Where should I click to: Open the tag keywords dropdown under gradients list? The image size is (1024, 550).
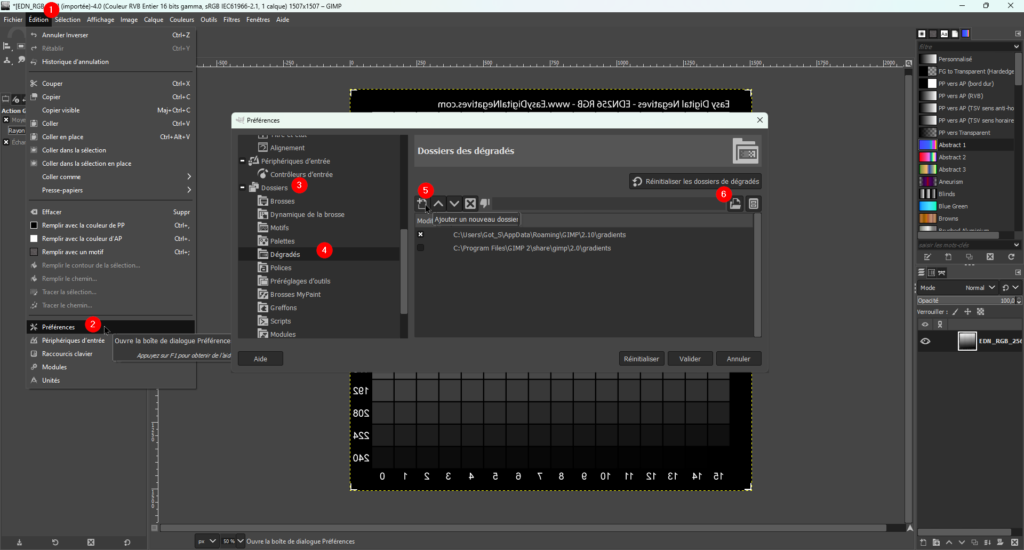[x=1016, y=245]
